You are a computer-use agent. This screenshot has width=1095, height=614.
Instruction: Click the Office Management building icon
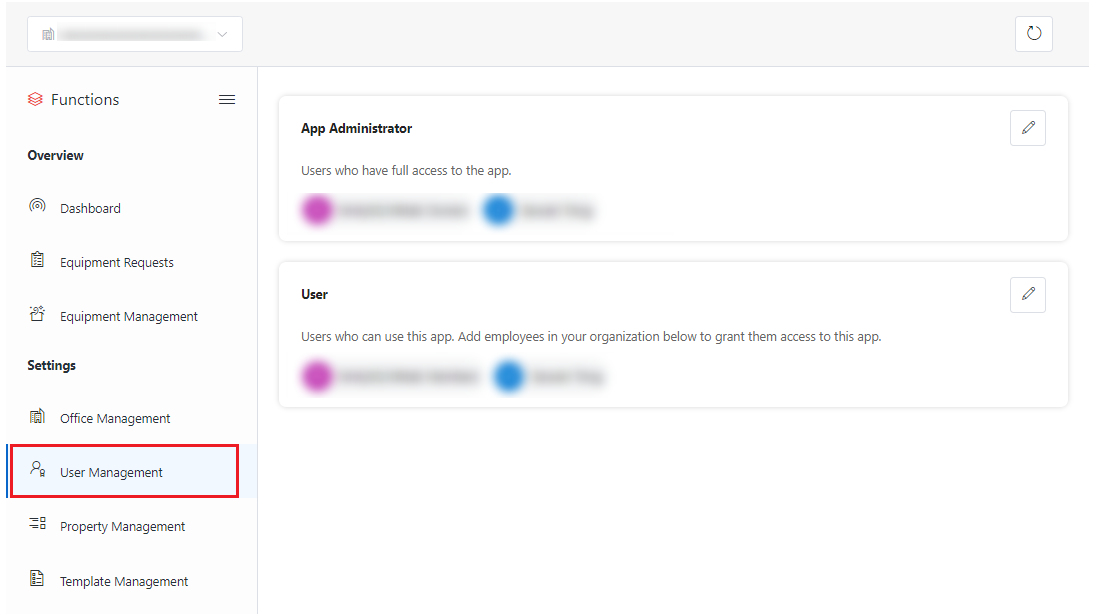tap(37, 417)
